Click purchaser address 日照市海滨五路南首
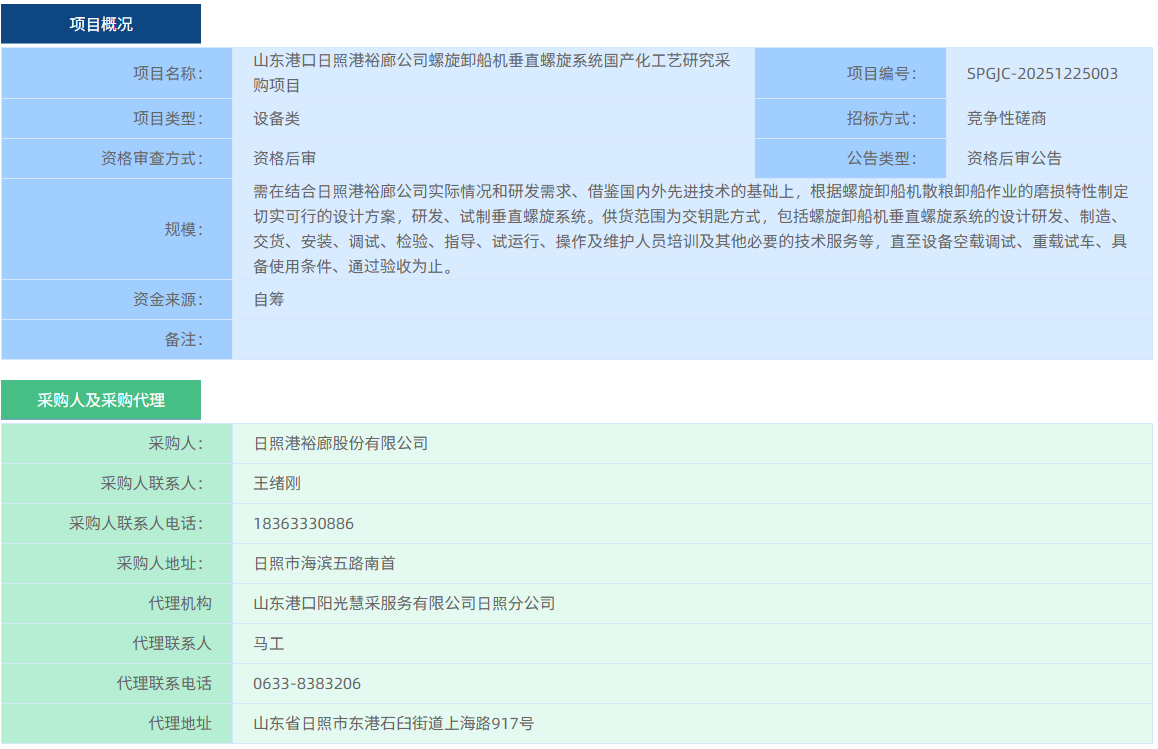This screenshot has height=749, width=1158. click(325, 563)
